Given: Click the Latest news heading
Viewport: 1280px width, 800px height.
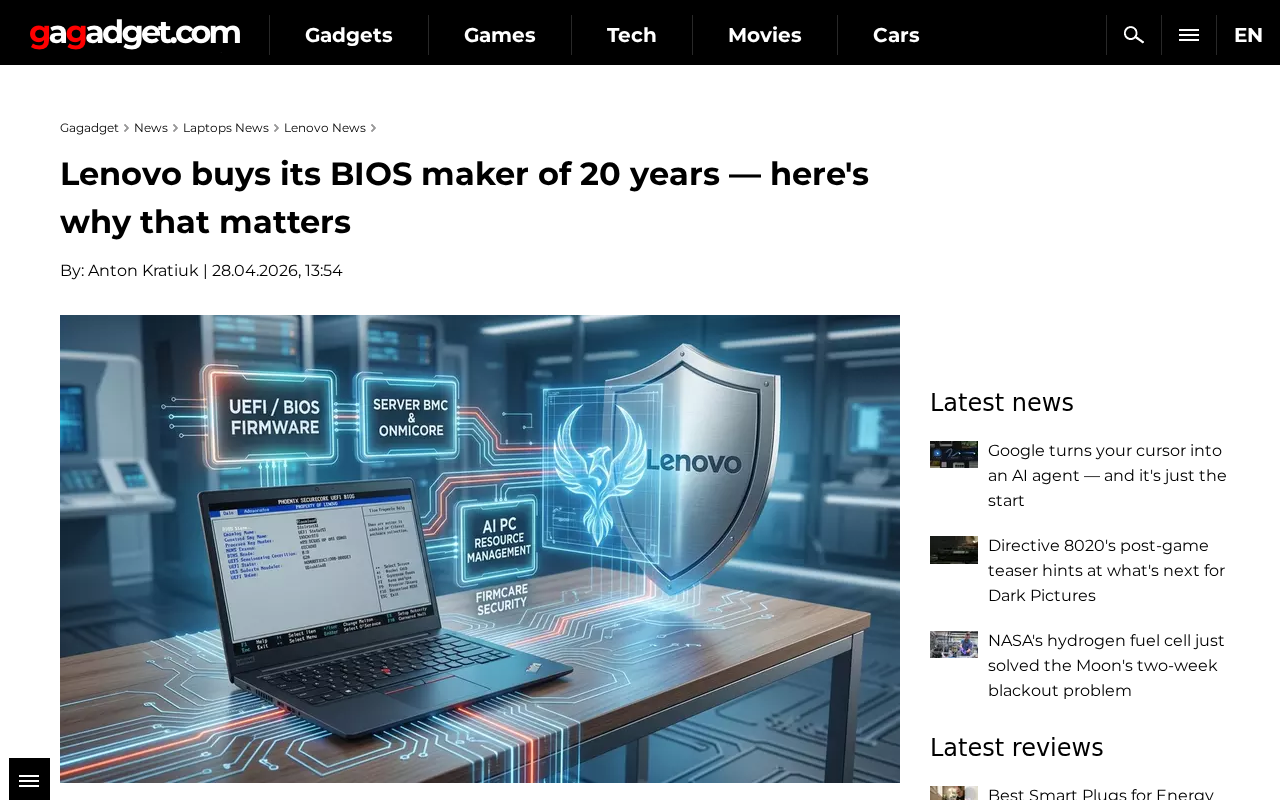Looking at the screenshot, I should click(x=1002, y=403).
